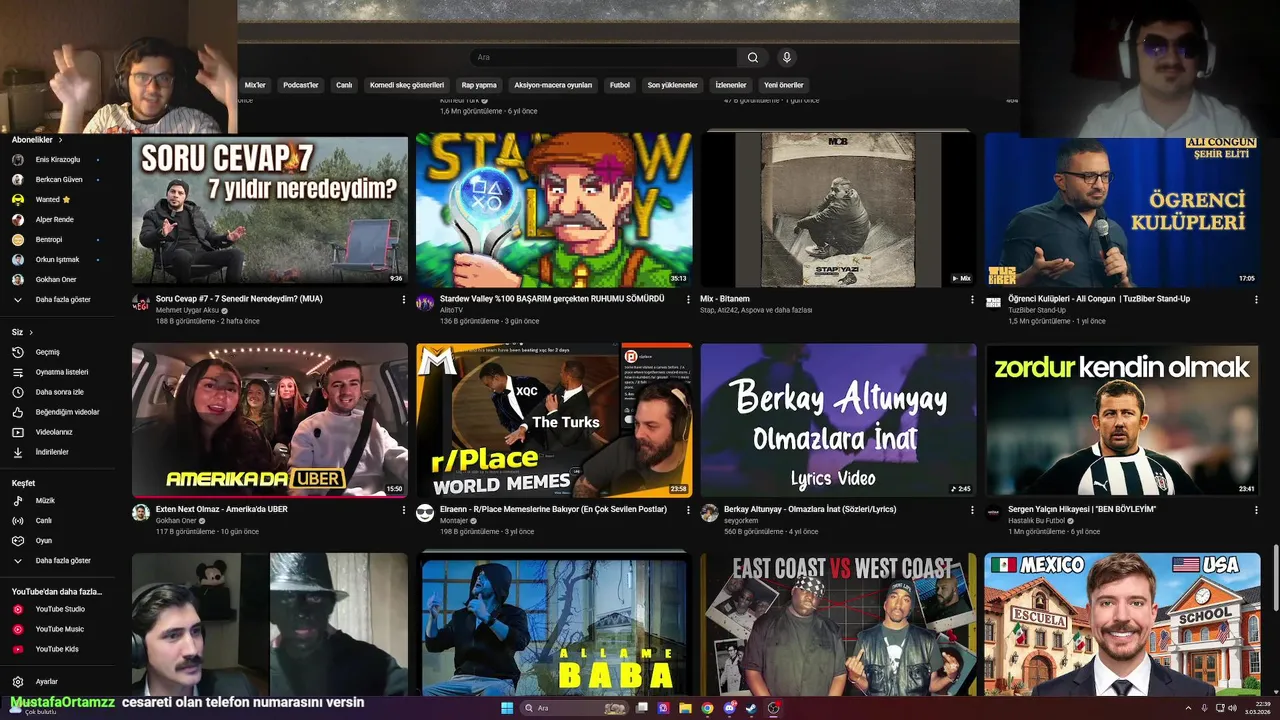Open Videolarınız in the sidebar
The height and width of the screenshot is (720, 1280).
coord(42,432)
